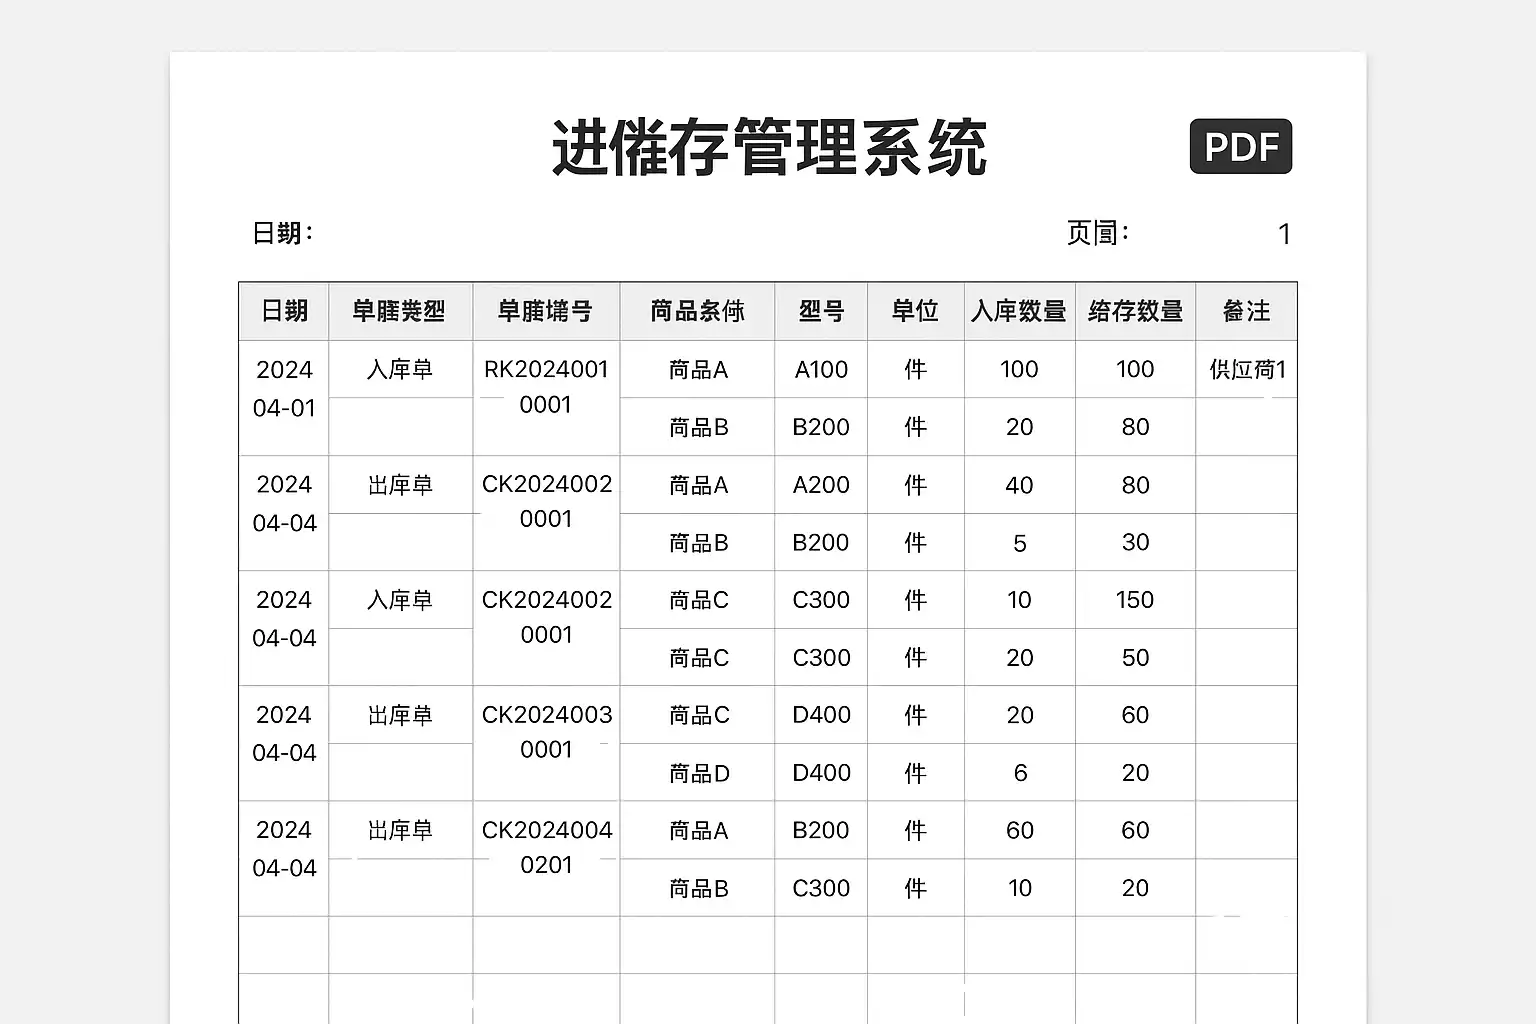This screenshot has height=1024, width=1536.
Task: Click the "商品D" product cell
Action: (x=699, y=773)
